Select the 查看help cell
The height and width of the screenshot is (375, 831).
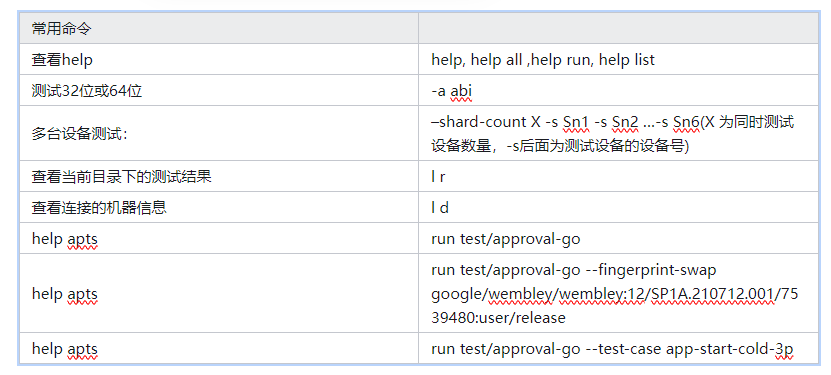[x=218, y=59]
